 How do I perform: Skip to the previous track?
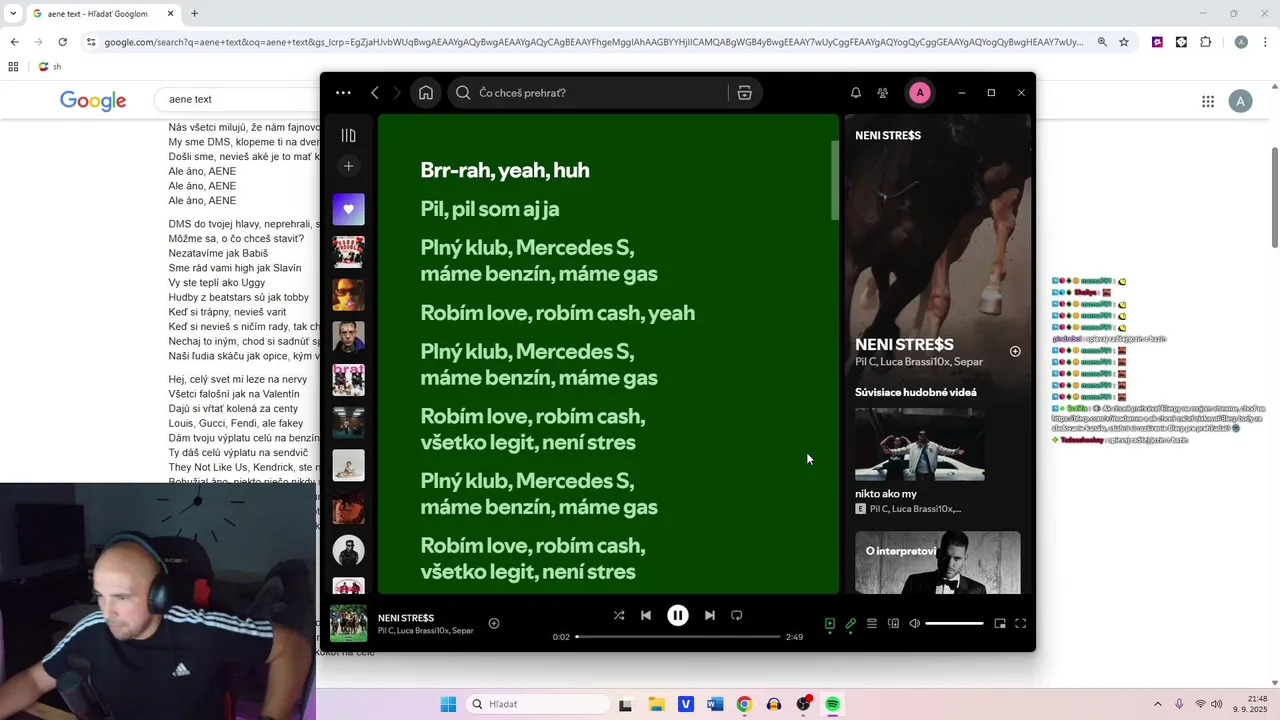646,615
